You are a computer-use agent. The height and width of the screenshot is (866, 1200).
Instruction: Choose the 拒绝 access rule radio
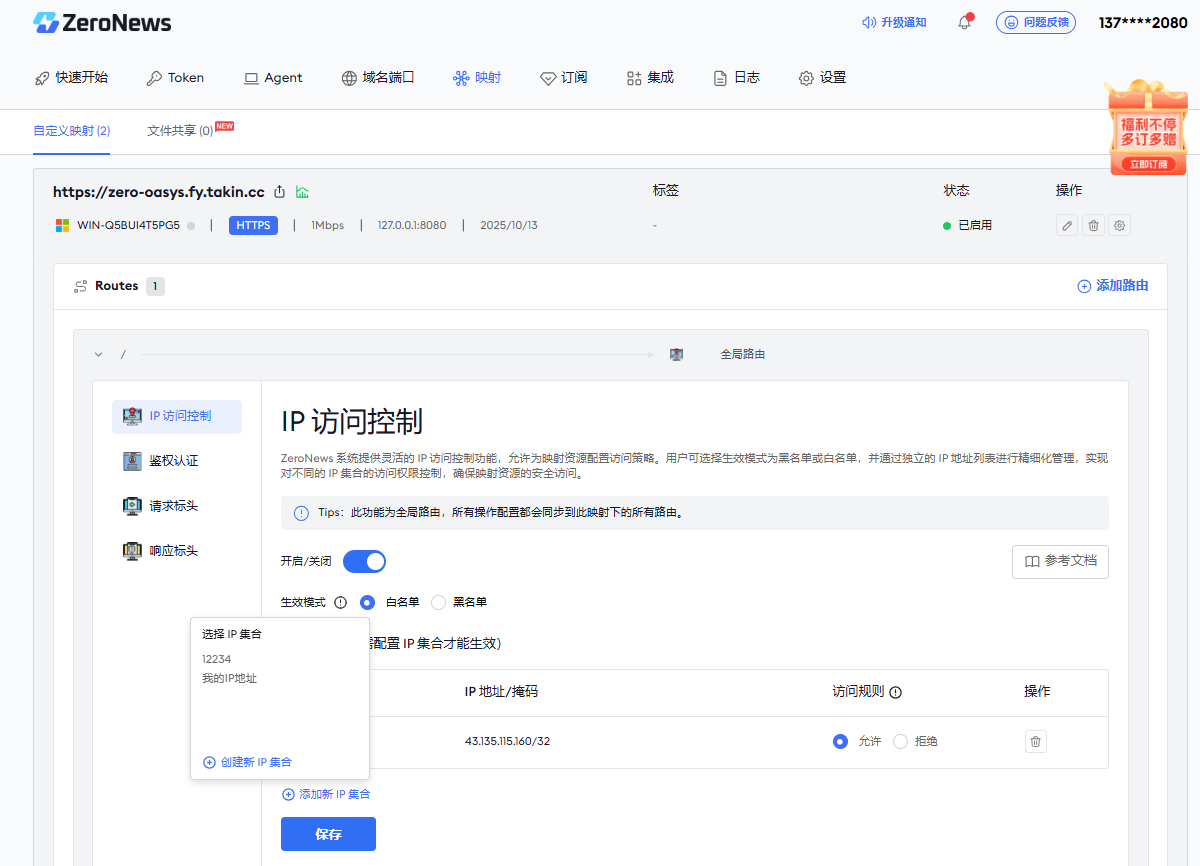coord(900,742)
